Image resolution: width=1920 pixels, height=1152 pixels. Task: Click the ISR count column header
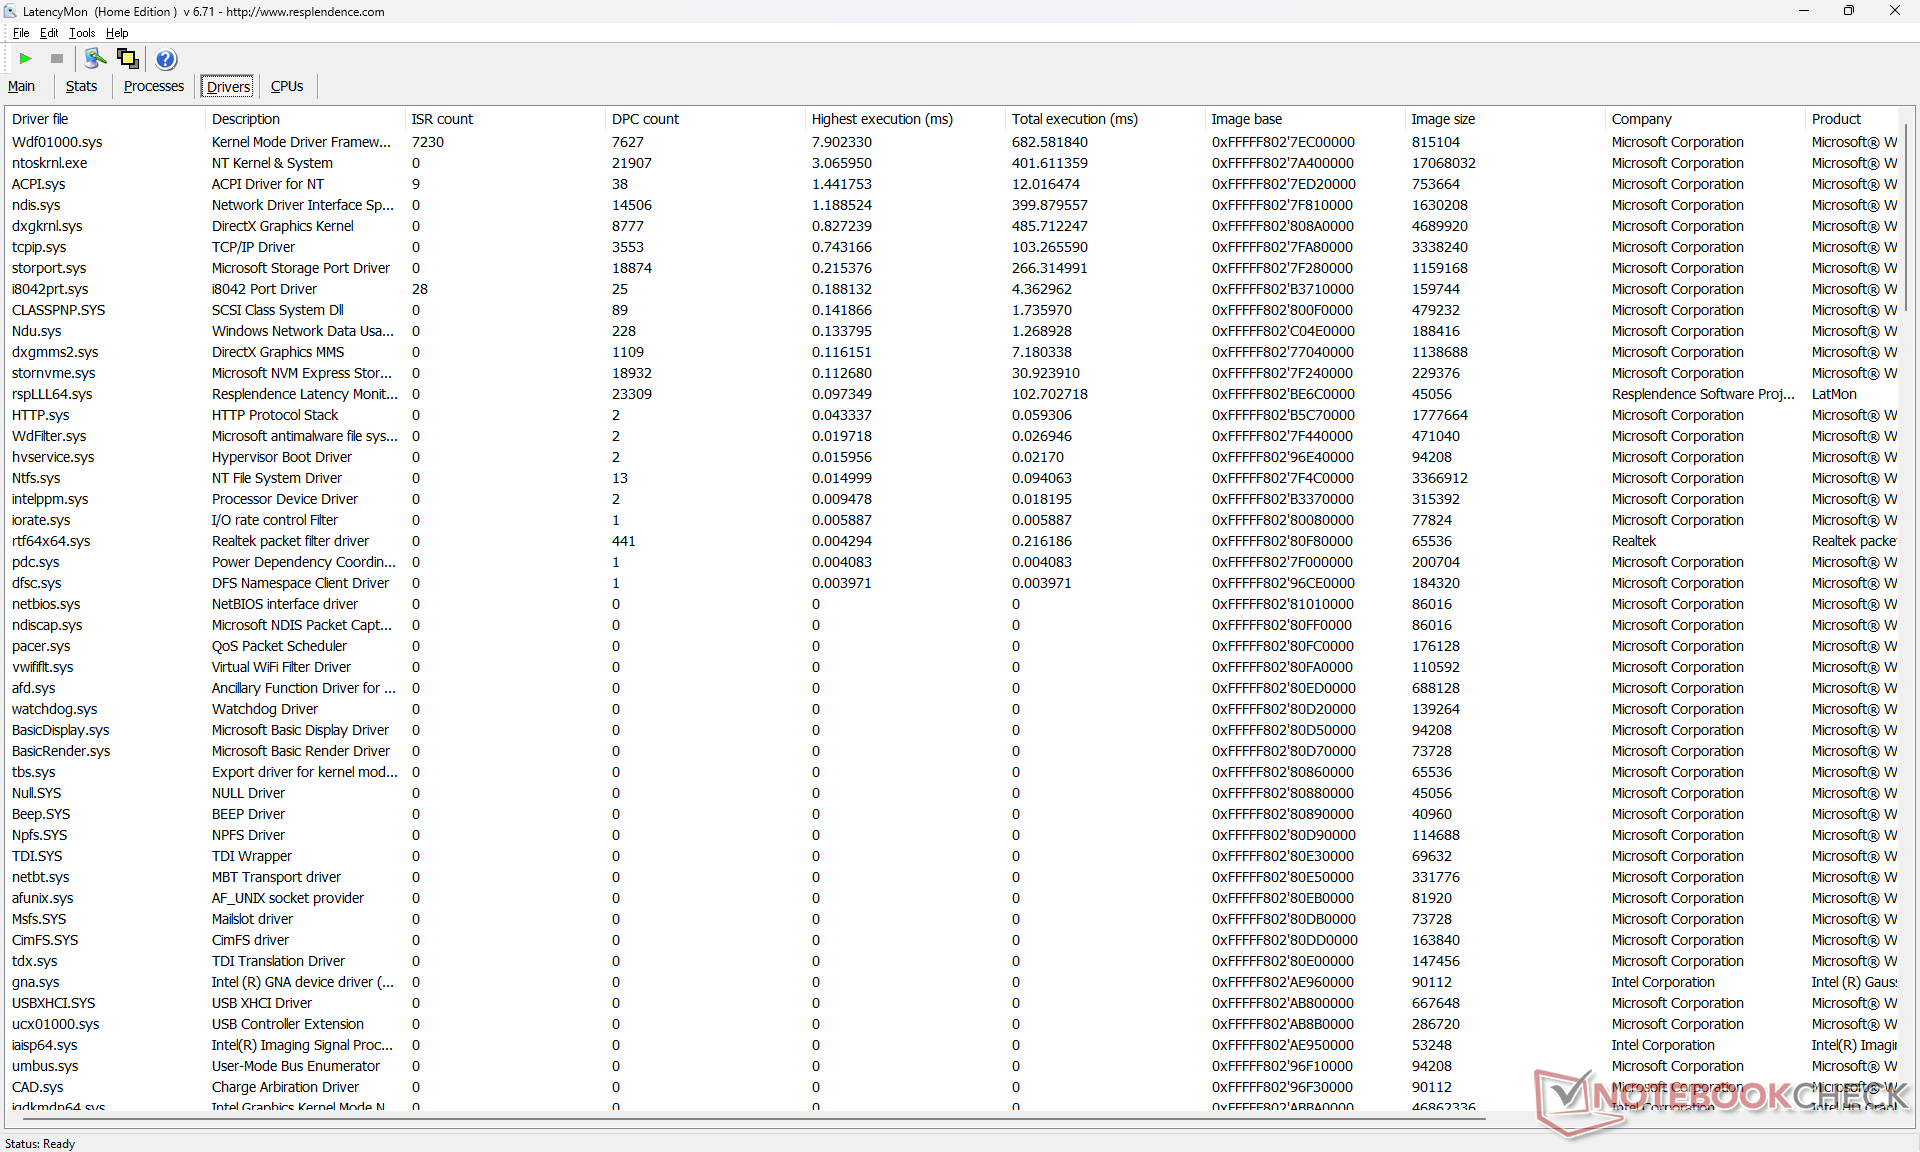(442, 119)
